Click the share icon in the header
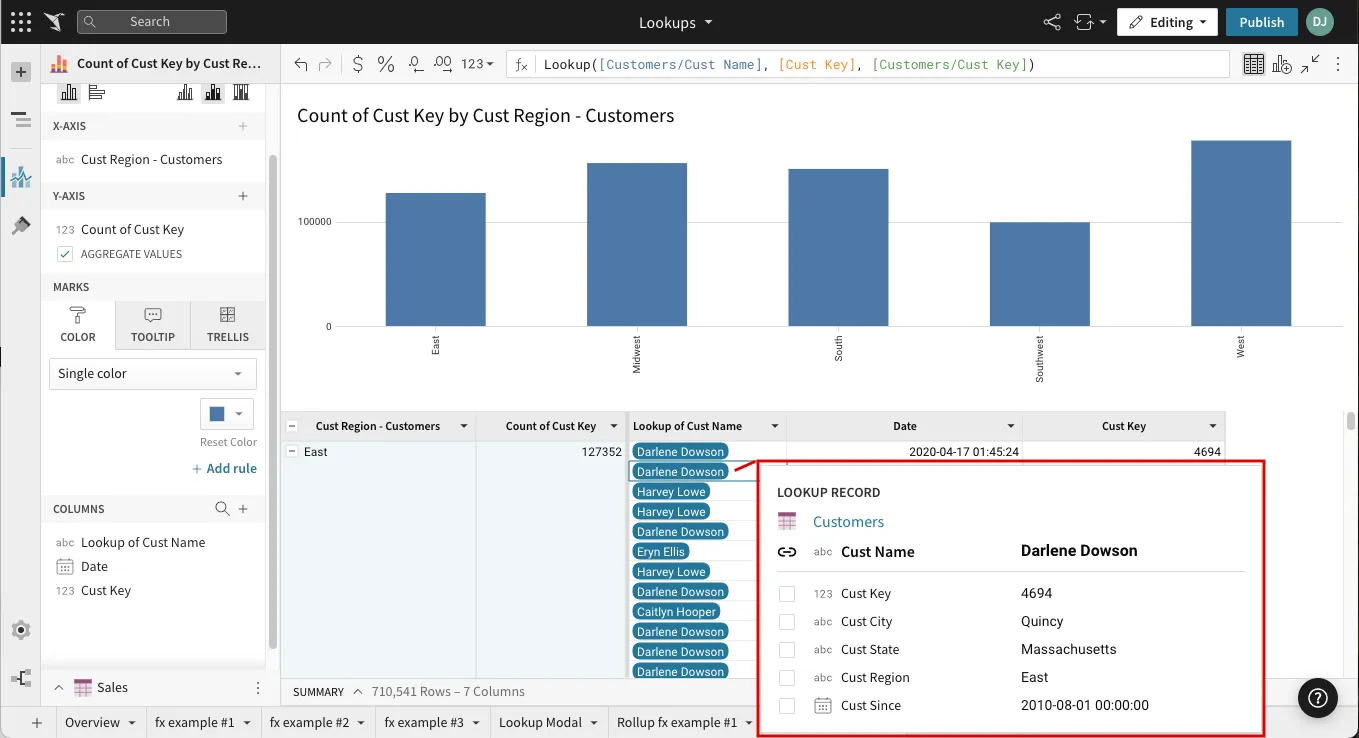1359x738 pixels. point(1052,22)
